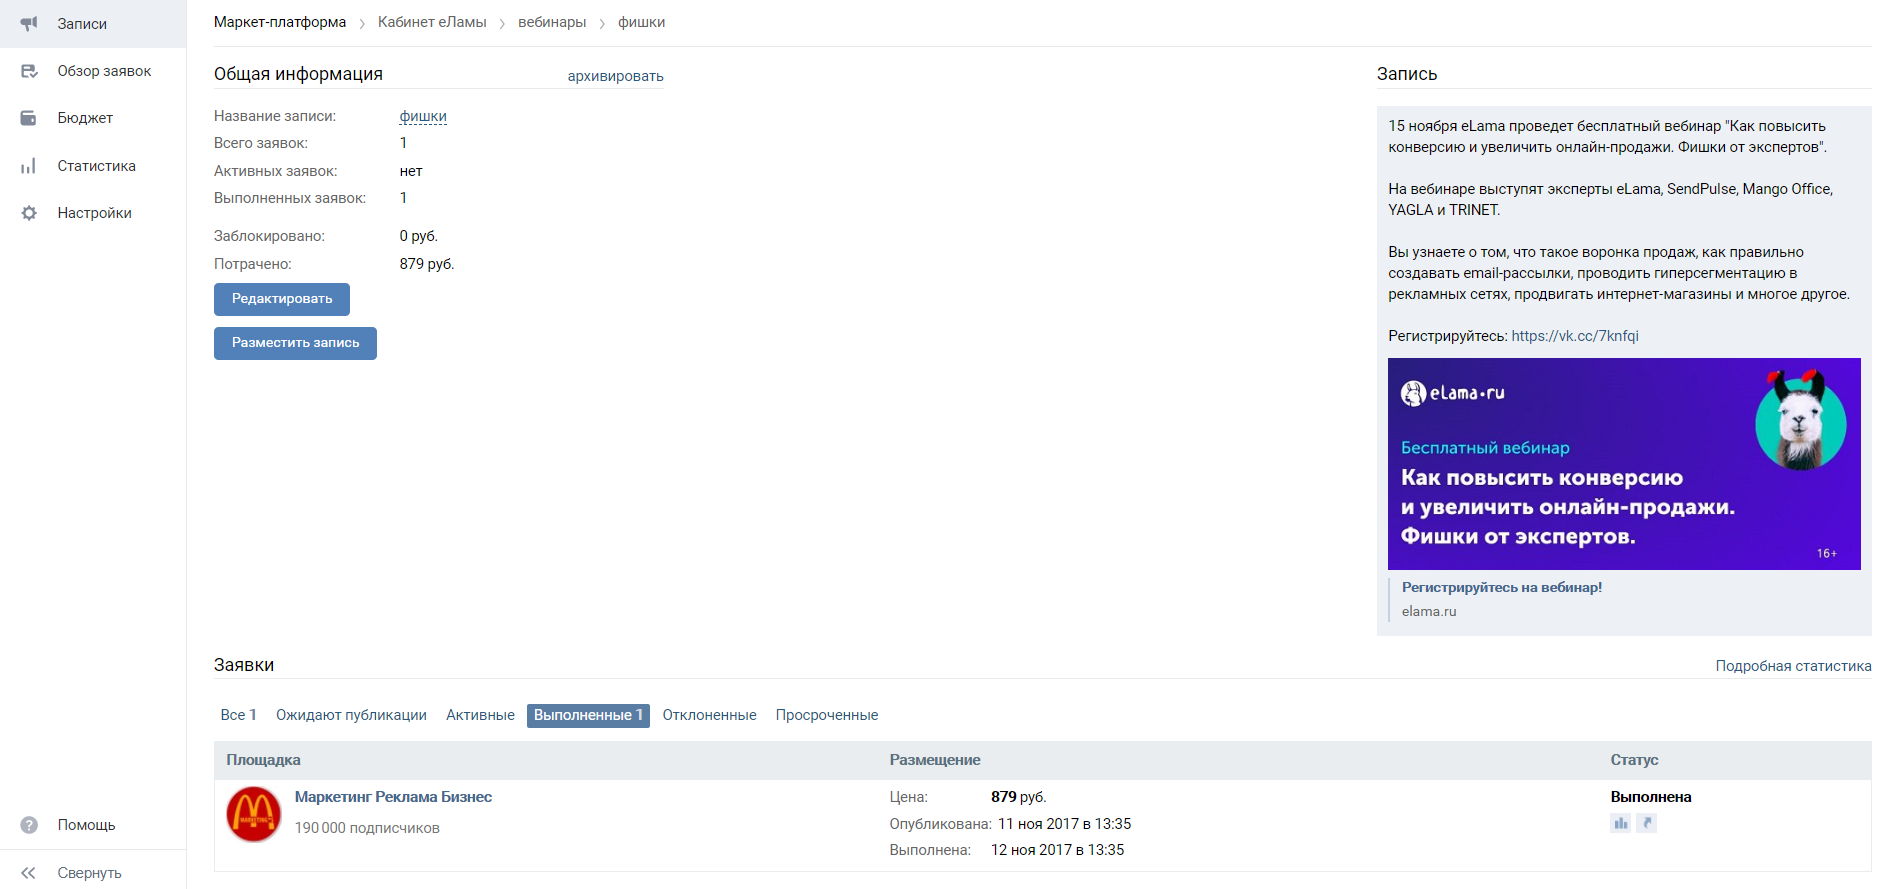Screen dimensions: 1898x889
Task: Click the Цена value 879 руб.
Action: click(1018, 797)
